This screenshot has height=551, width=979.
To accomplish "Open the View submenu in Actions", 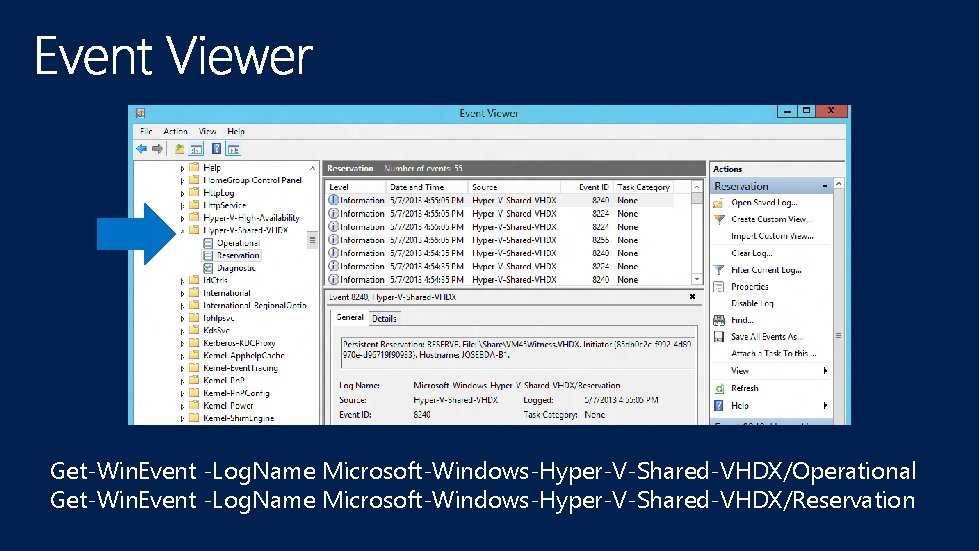I will 772,371.
